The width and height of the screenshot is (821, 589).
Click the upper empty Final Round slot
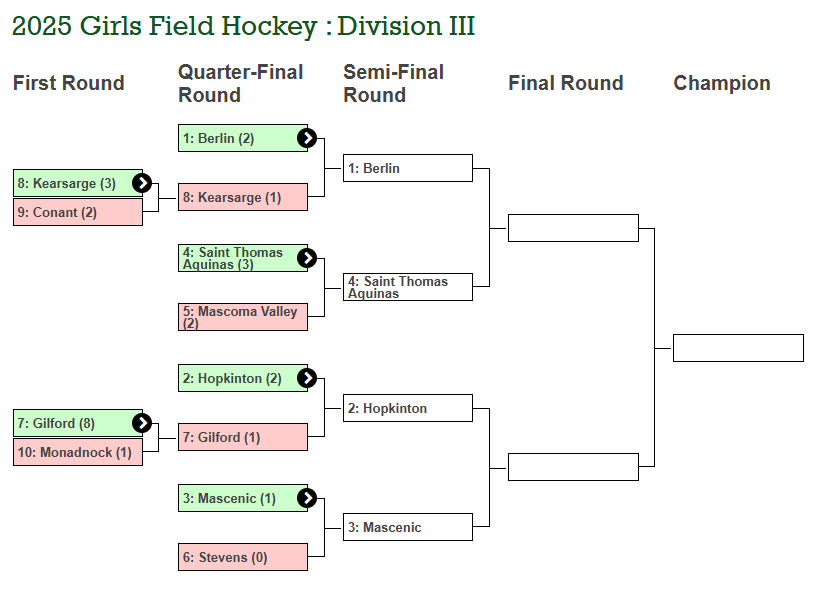pos(573,228)
